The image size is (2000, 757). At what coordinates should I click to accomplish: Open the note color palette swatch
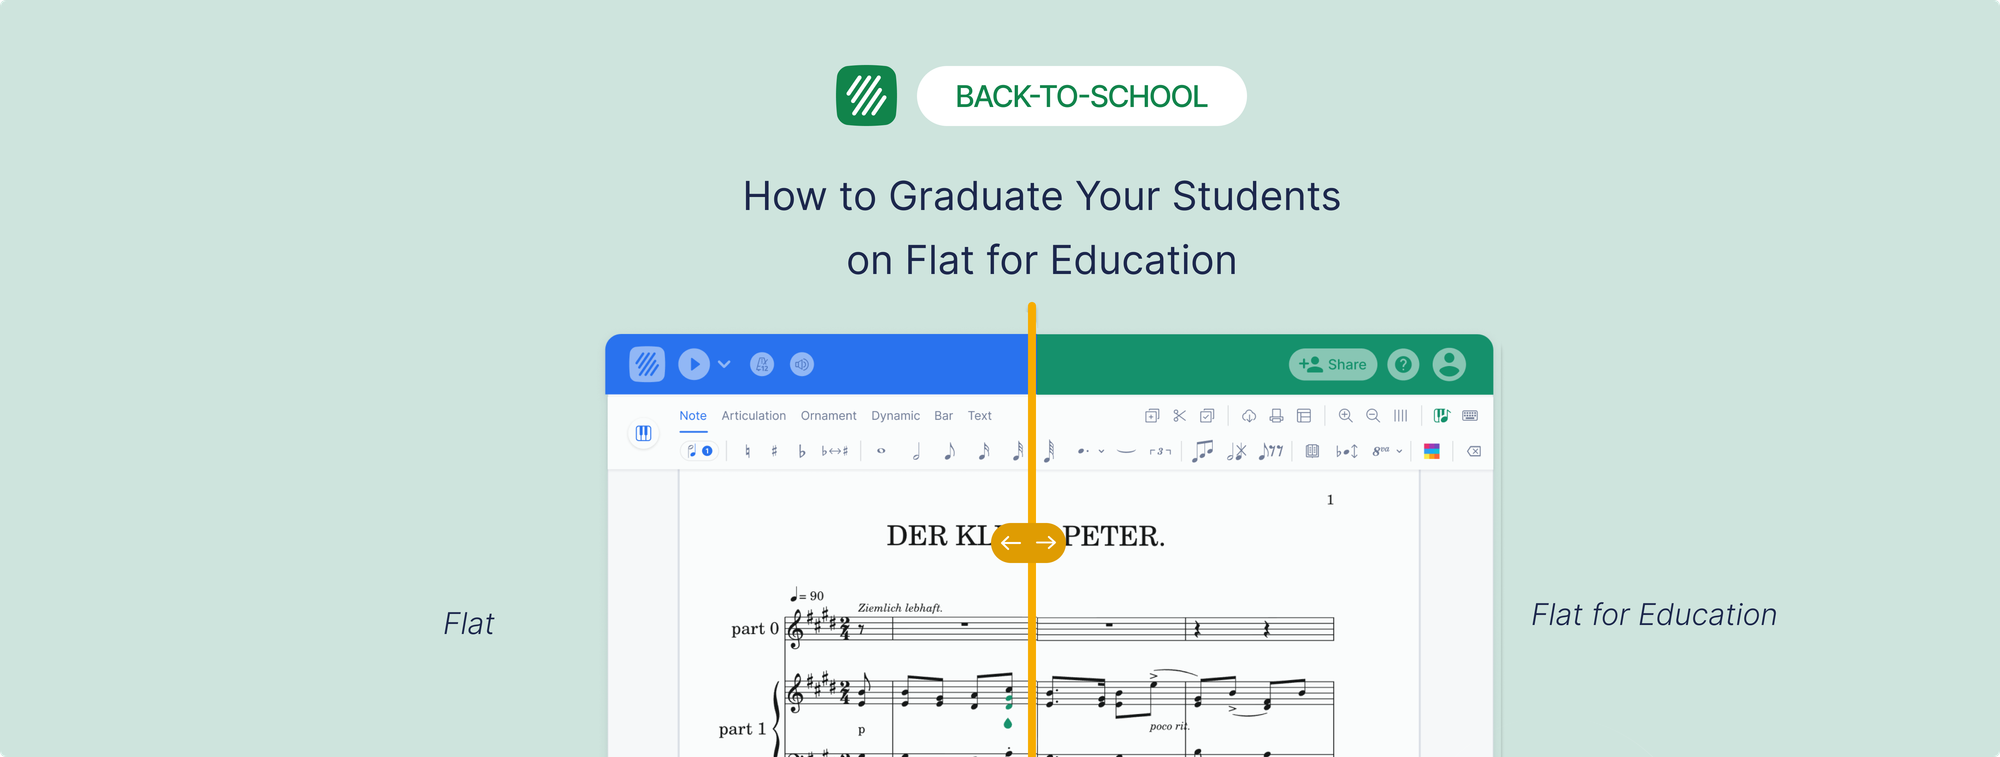pos(1432,451)
